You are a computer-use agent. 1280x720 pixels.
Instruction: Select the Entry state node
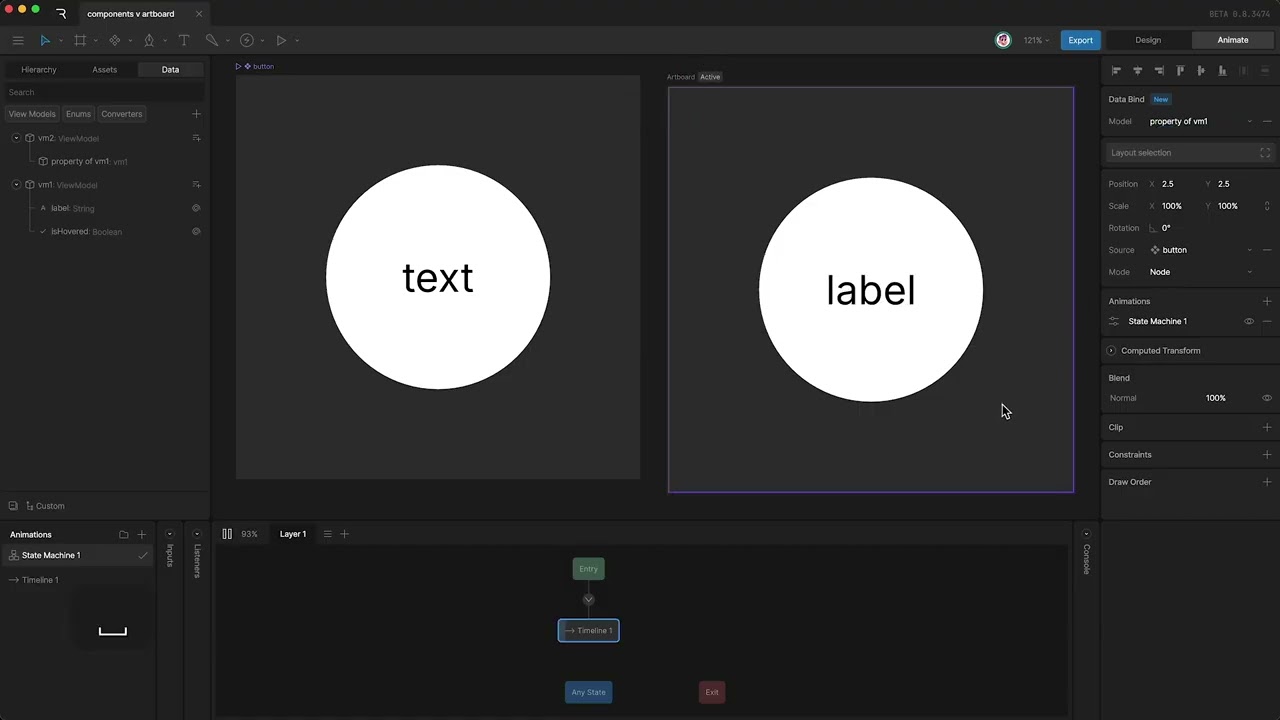(588, 569)
